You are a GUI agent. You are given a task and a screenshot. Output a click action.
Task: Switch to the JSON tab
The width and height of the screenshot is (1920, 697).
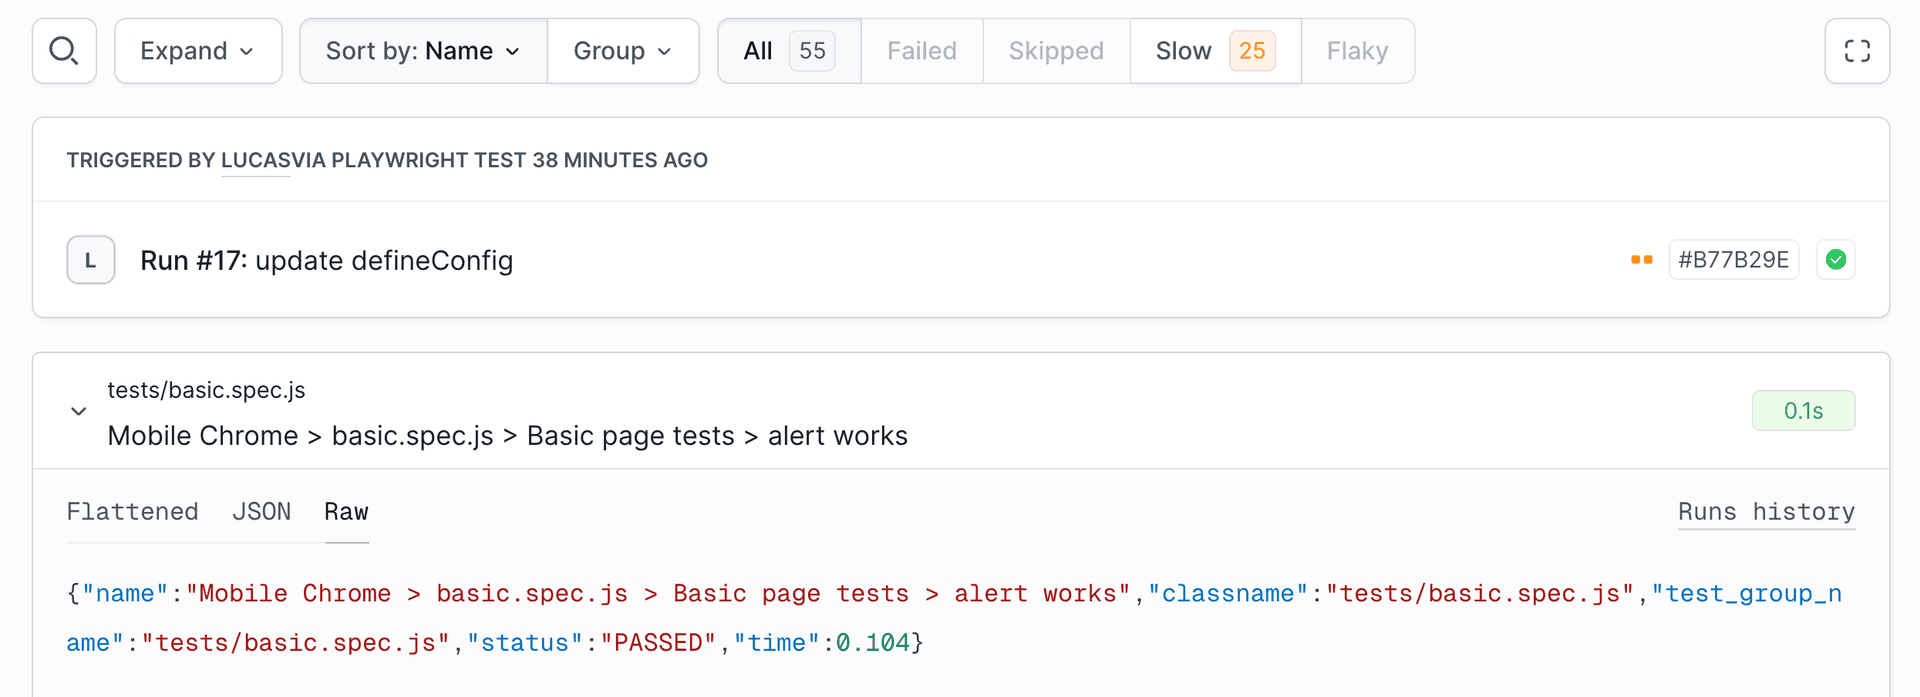point(261,512)
